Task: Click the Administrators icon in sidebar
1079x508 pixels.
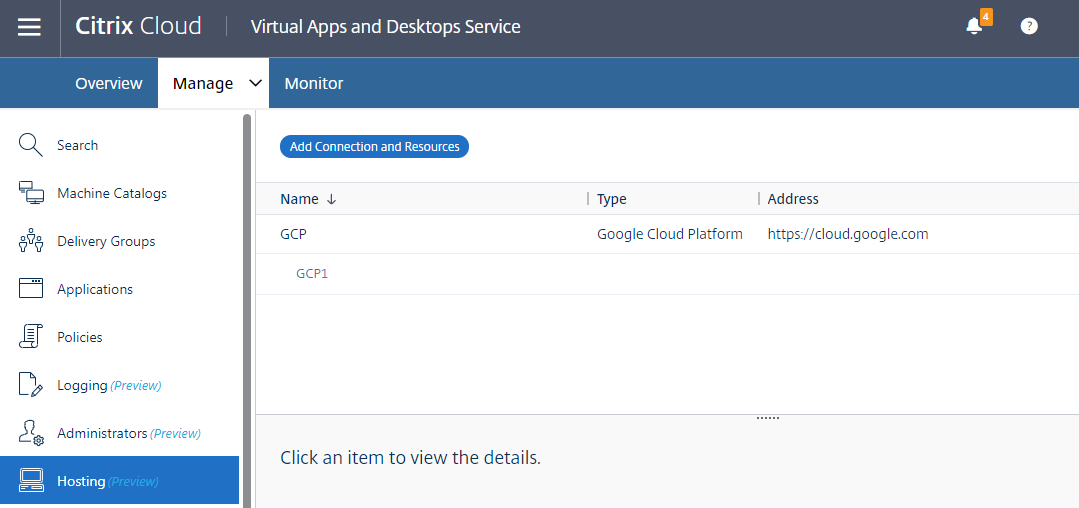Action: pos(31,433)
